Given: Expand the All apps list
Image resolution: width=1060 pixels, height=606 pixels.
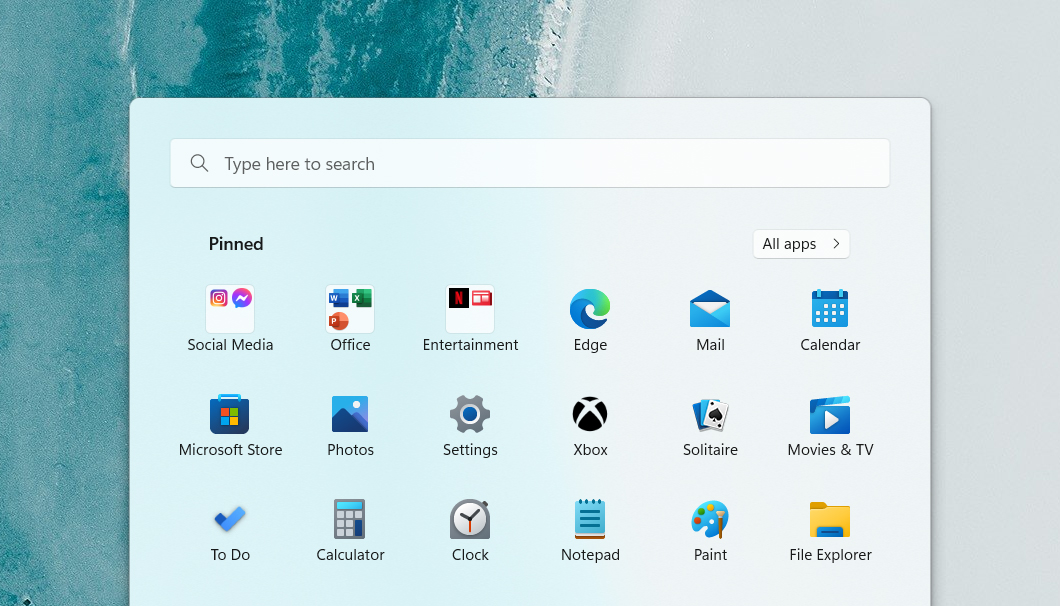Looking at the screenshot, I should [x=800, y=243].
